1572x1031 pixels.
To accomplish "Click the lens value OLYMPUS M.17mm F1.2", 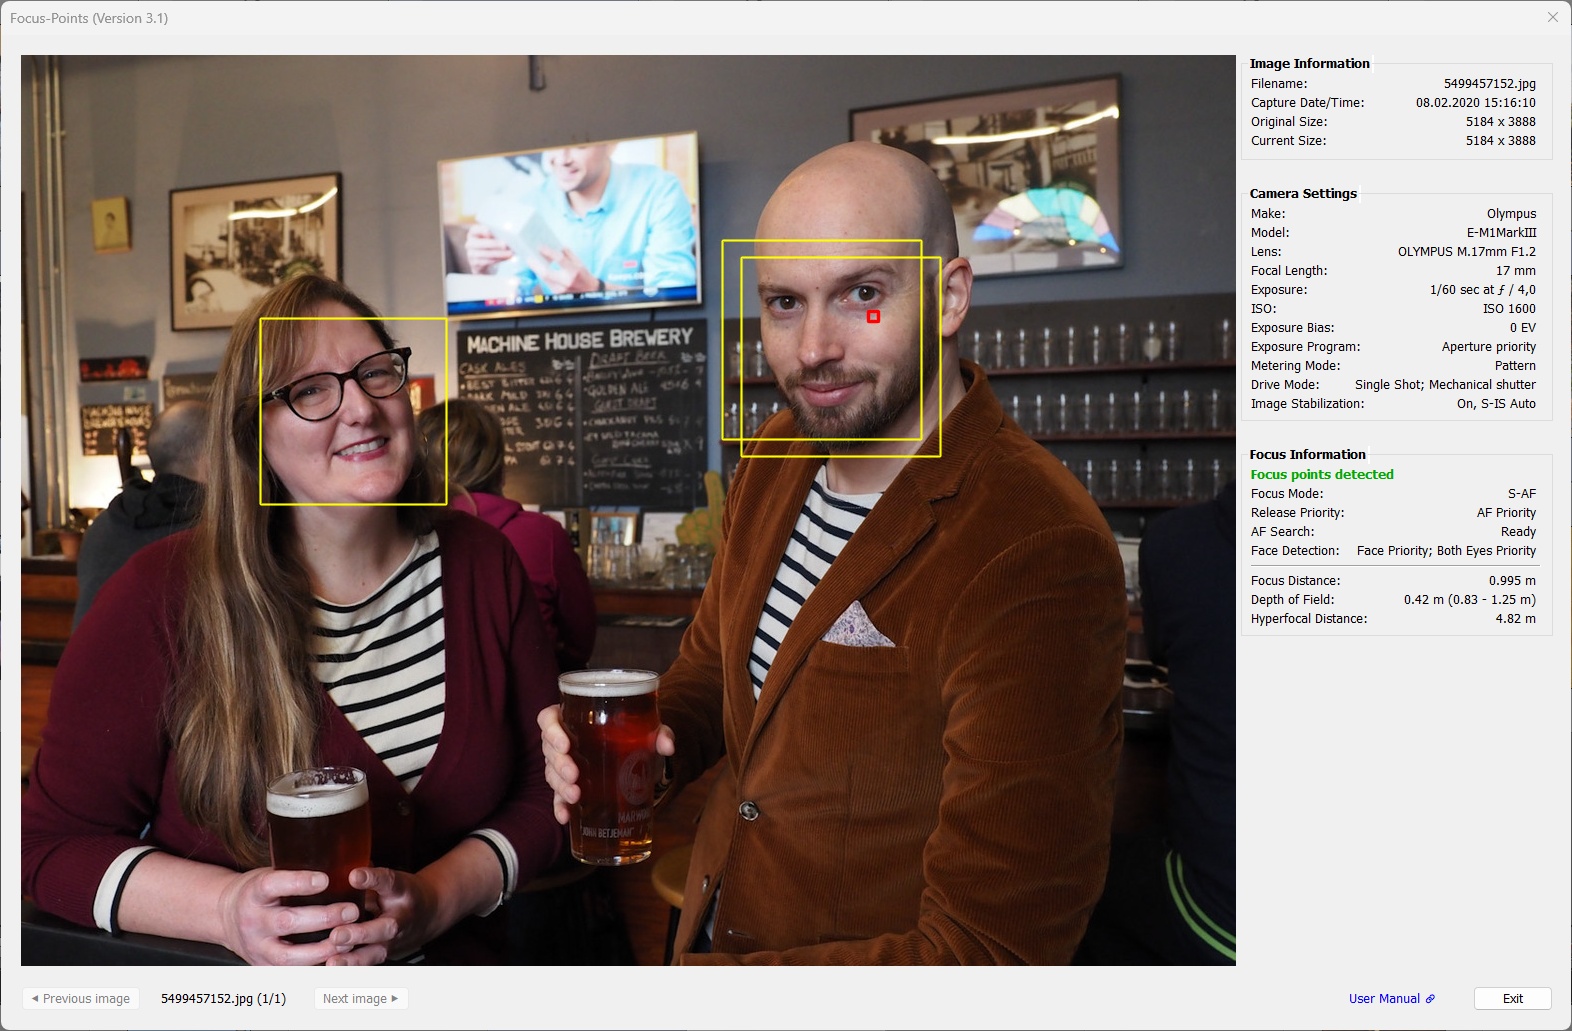I will 1466,252.
